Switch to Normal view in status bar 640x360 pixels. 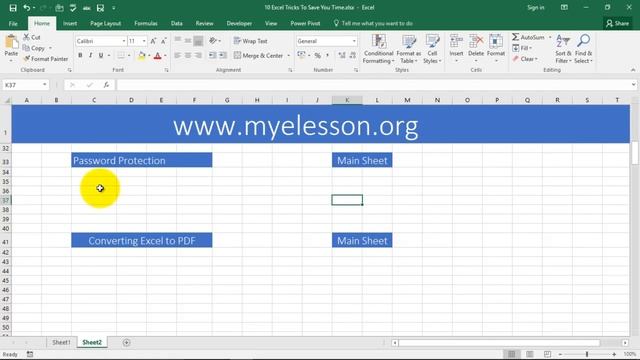point(511,354)
